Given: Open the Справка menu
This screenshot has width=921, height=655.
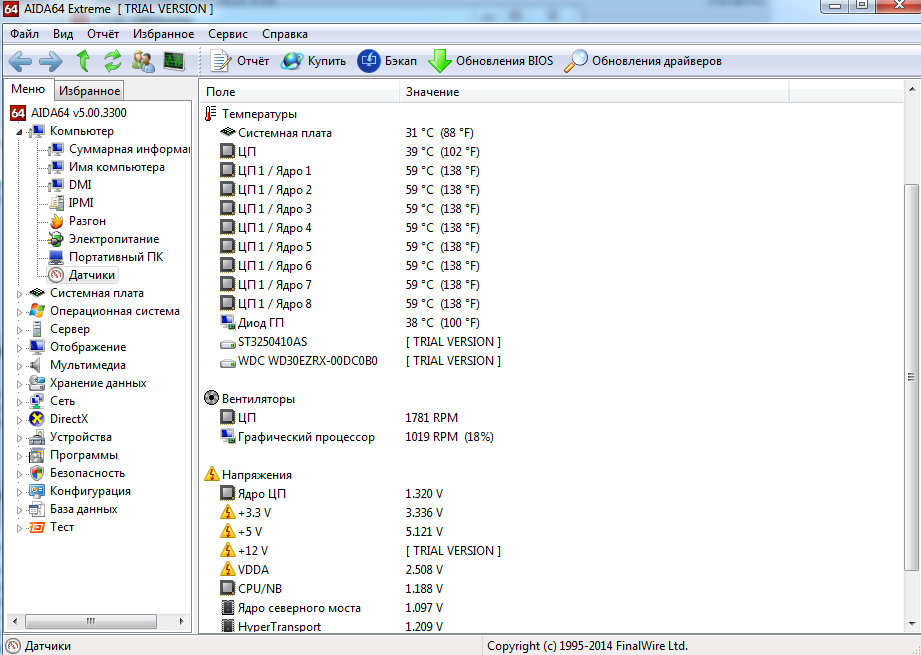Looking at the screenshot, I should pos(285,34).
